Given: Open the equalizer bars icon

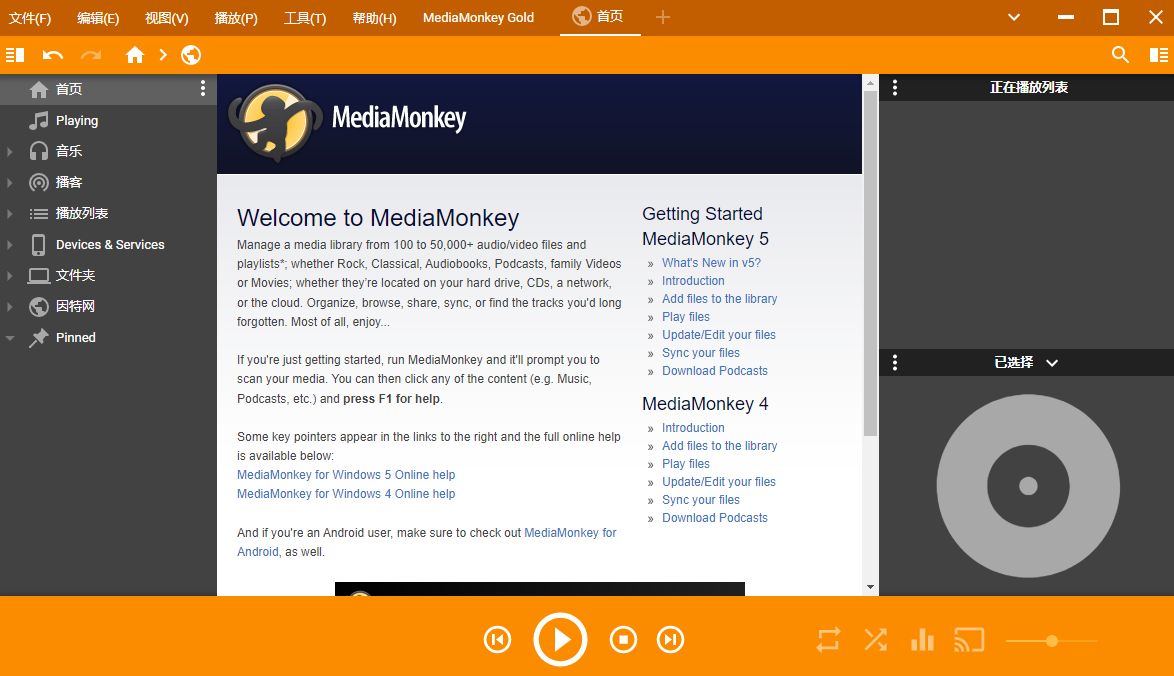Looking at the screenshot, I should [922, 640].
